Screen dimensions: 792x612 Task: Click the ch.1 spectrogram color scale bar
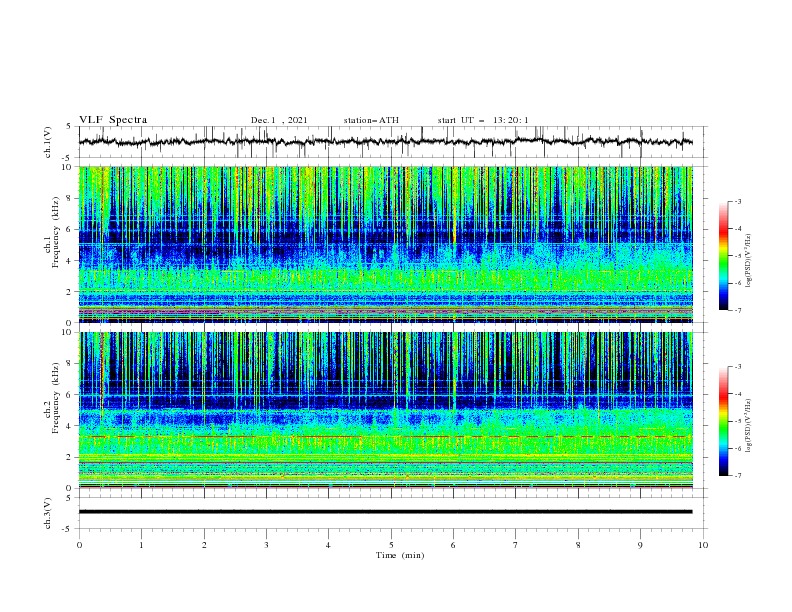click(x=723, y=256)
